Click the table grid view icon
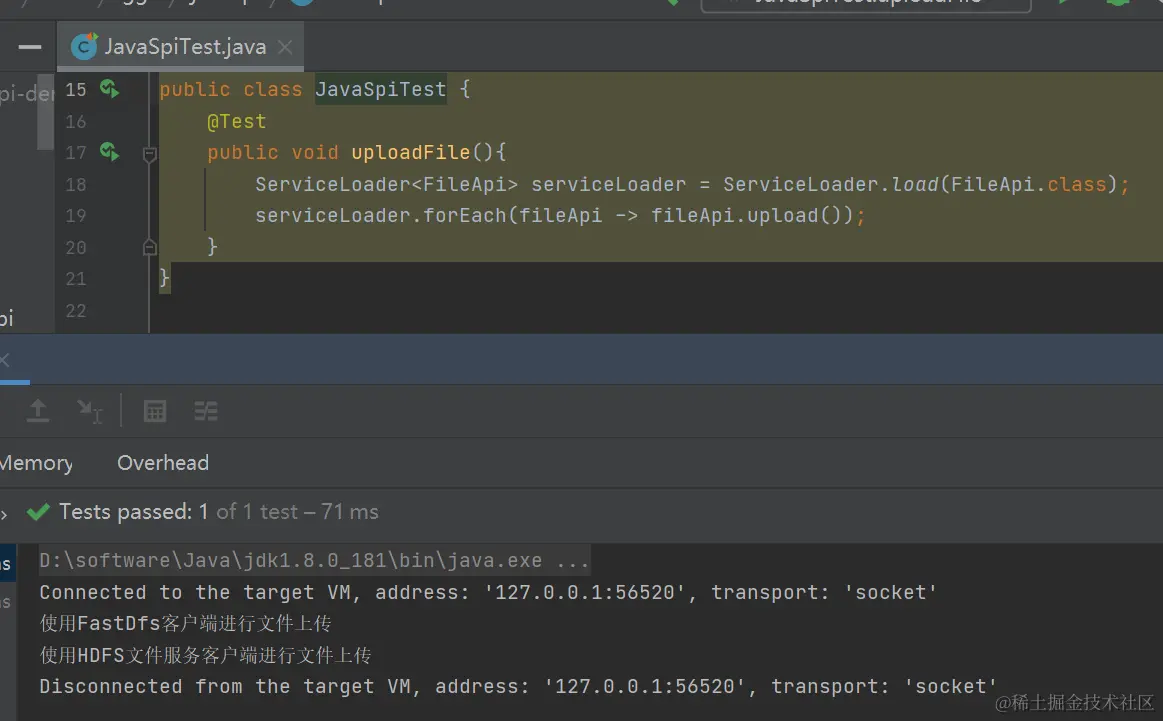This screenshot has height=721, width=1163. [x=154, y=411]
